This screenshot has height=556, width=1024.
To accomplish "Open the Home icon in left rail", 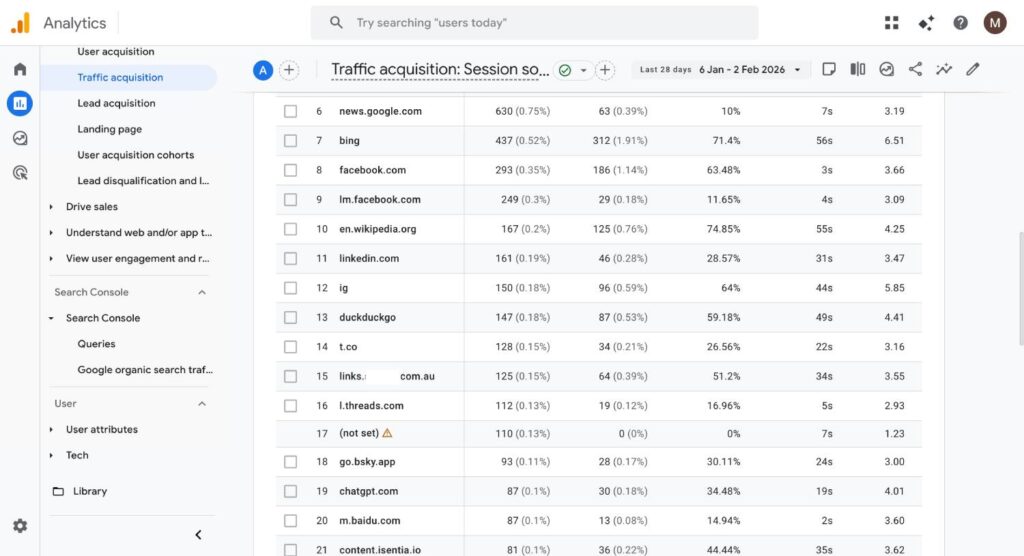I will click(x=20, y=70).
